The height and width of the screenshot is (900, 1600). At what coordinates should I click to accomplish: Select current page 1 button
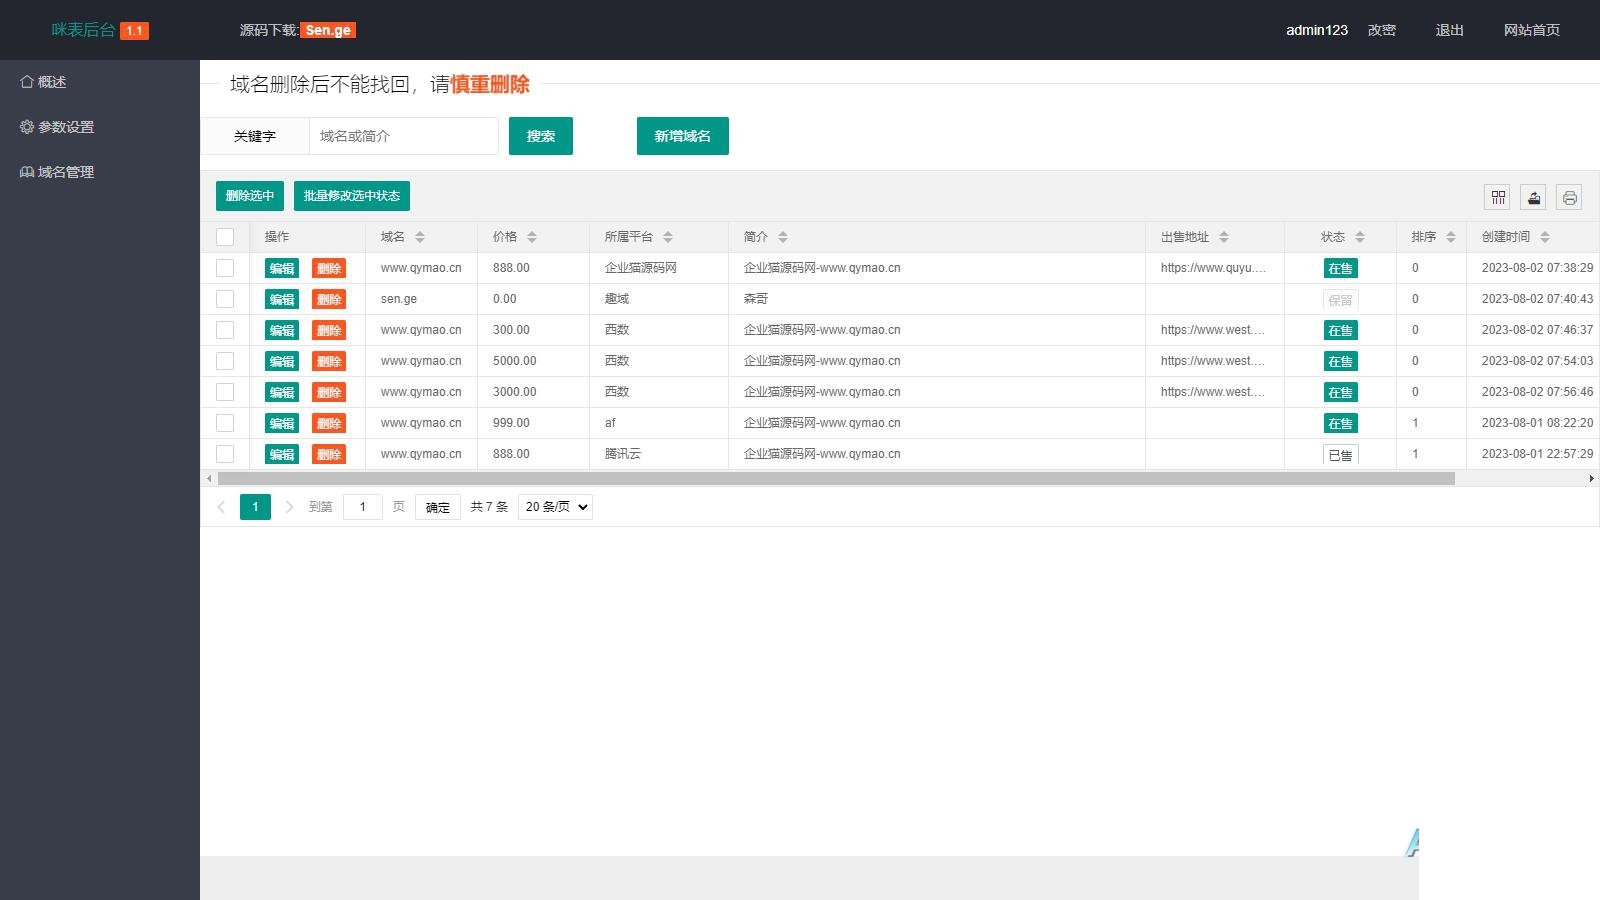pos(255,507)
